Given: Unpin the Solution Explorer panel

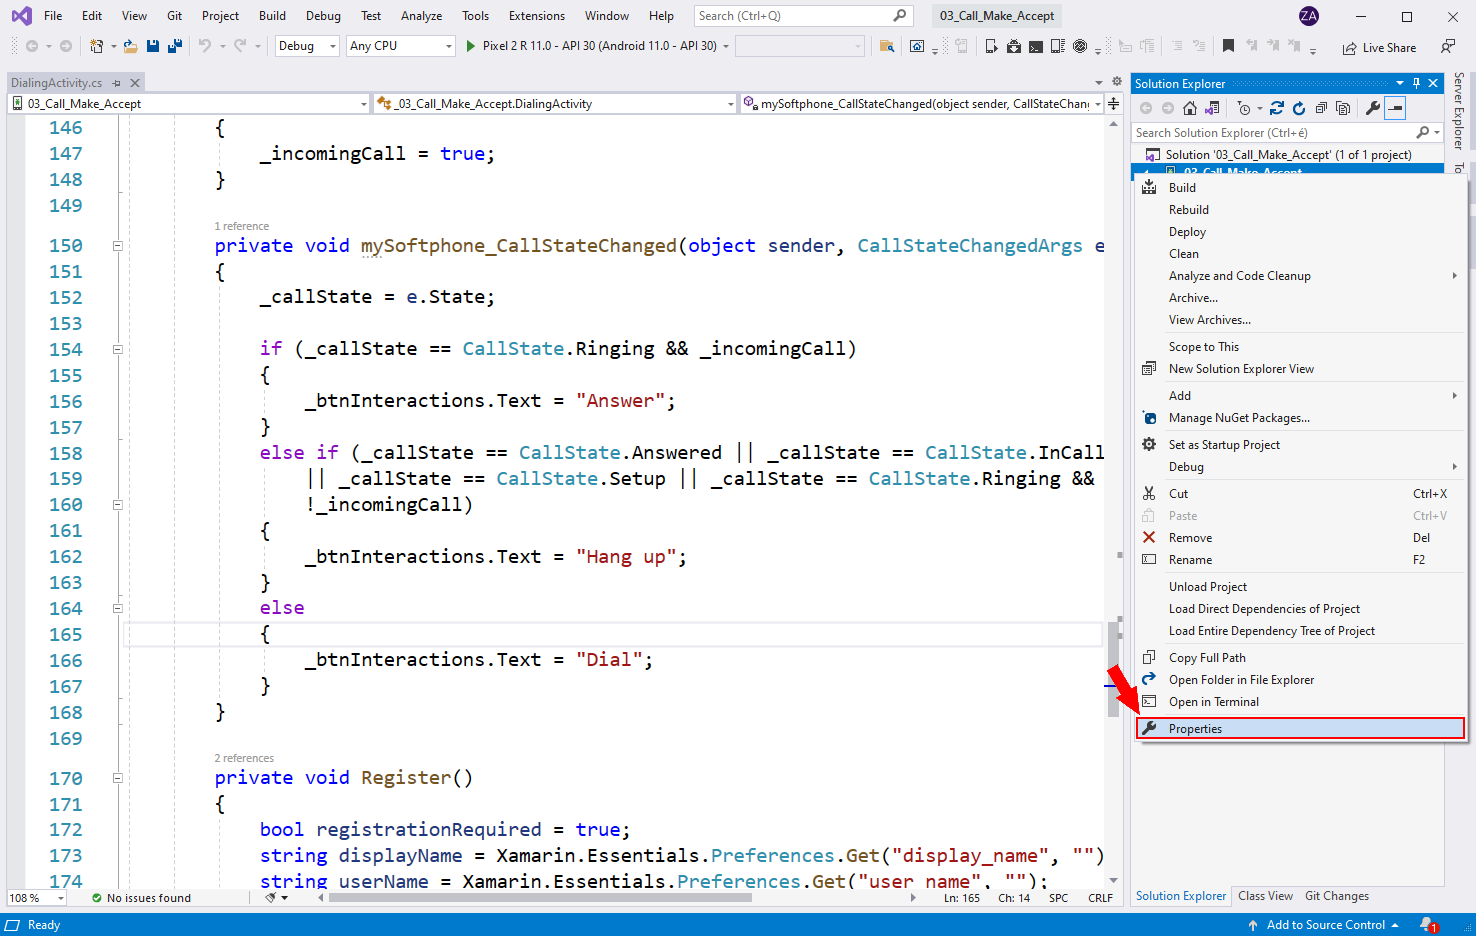Looking at the screenshot, I should 1417,83.
